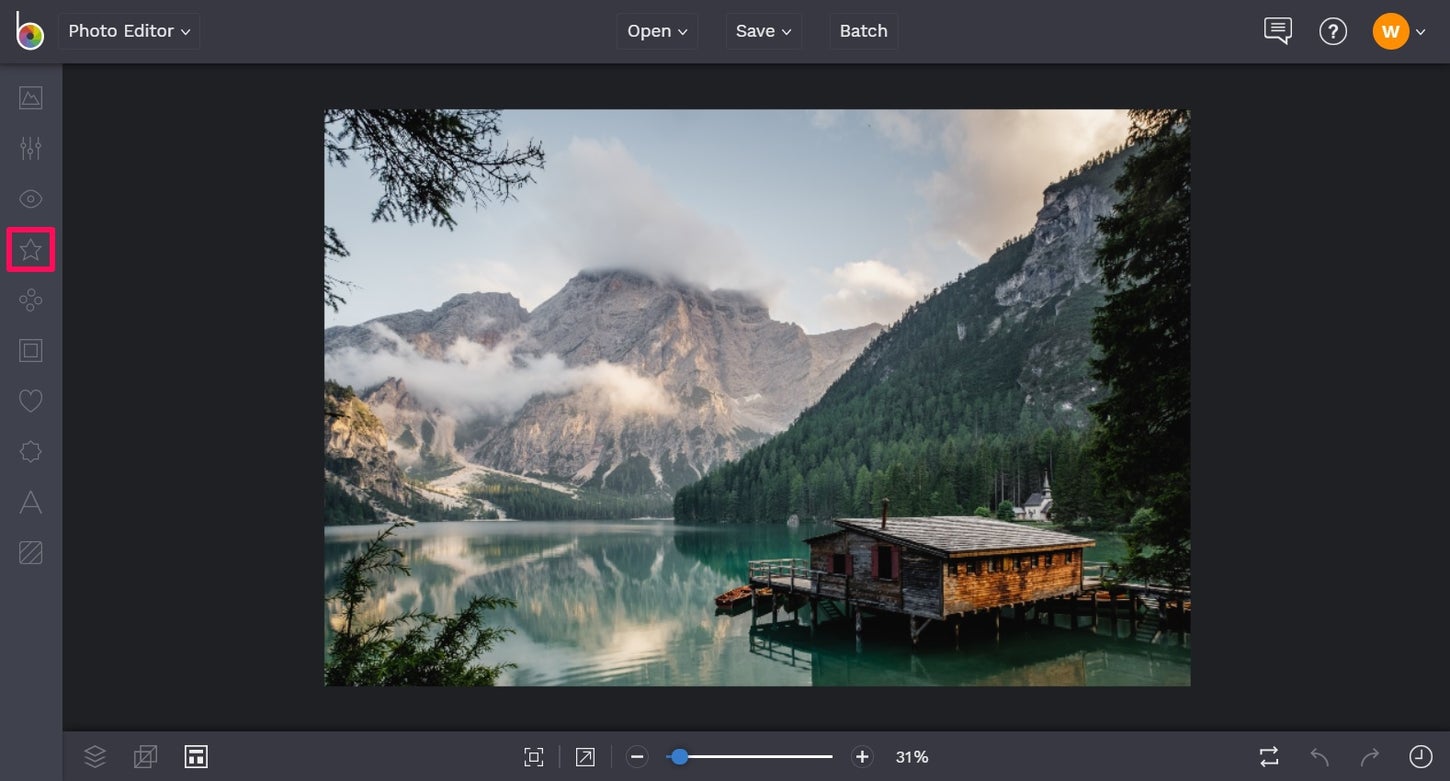Toggle fullscreen preview mode
Image resolution: width=1450 pixels, height=781 pixels.
click(585, 756)
